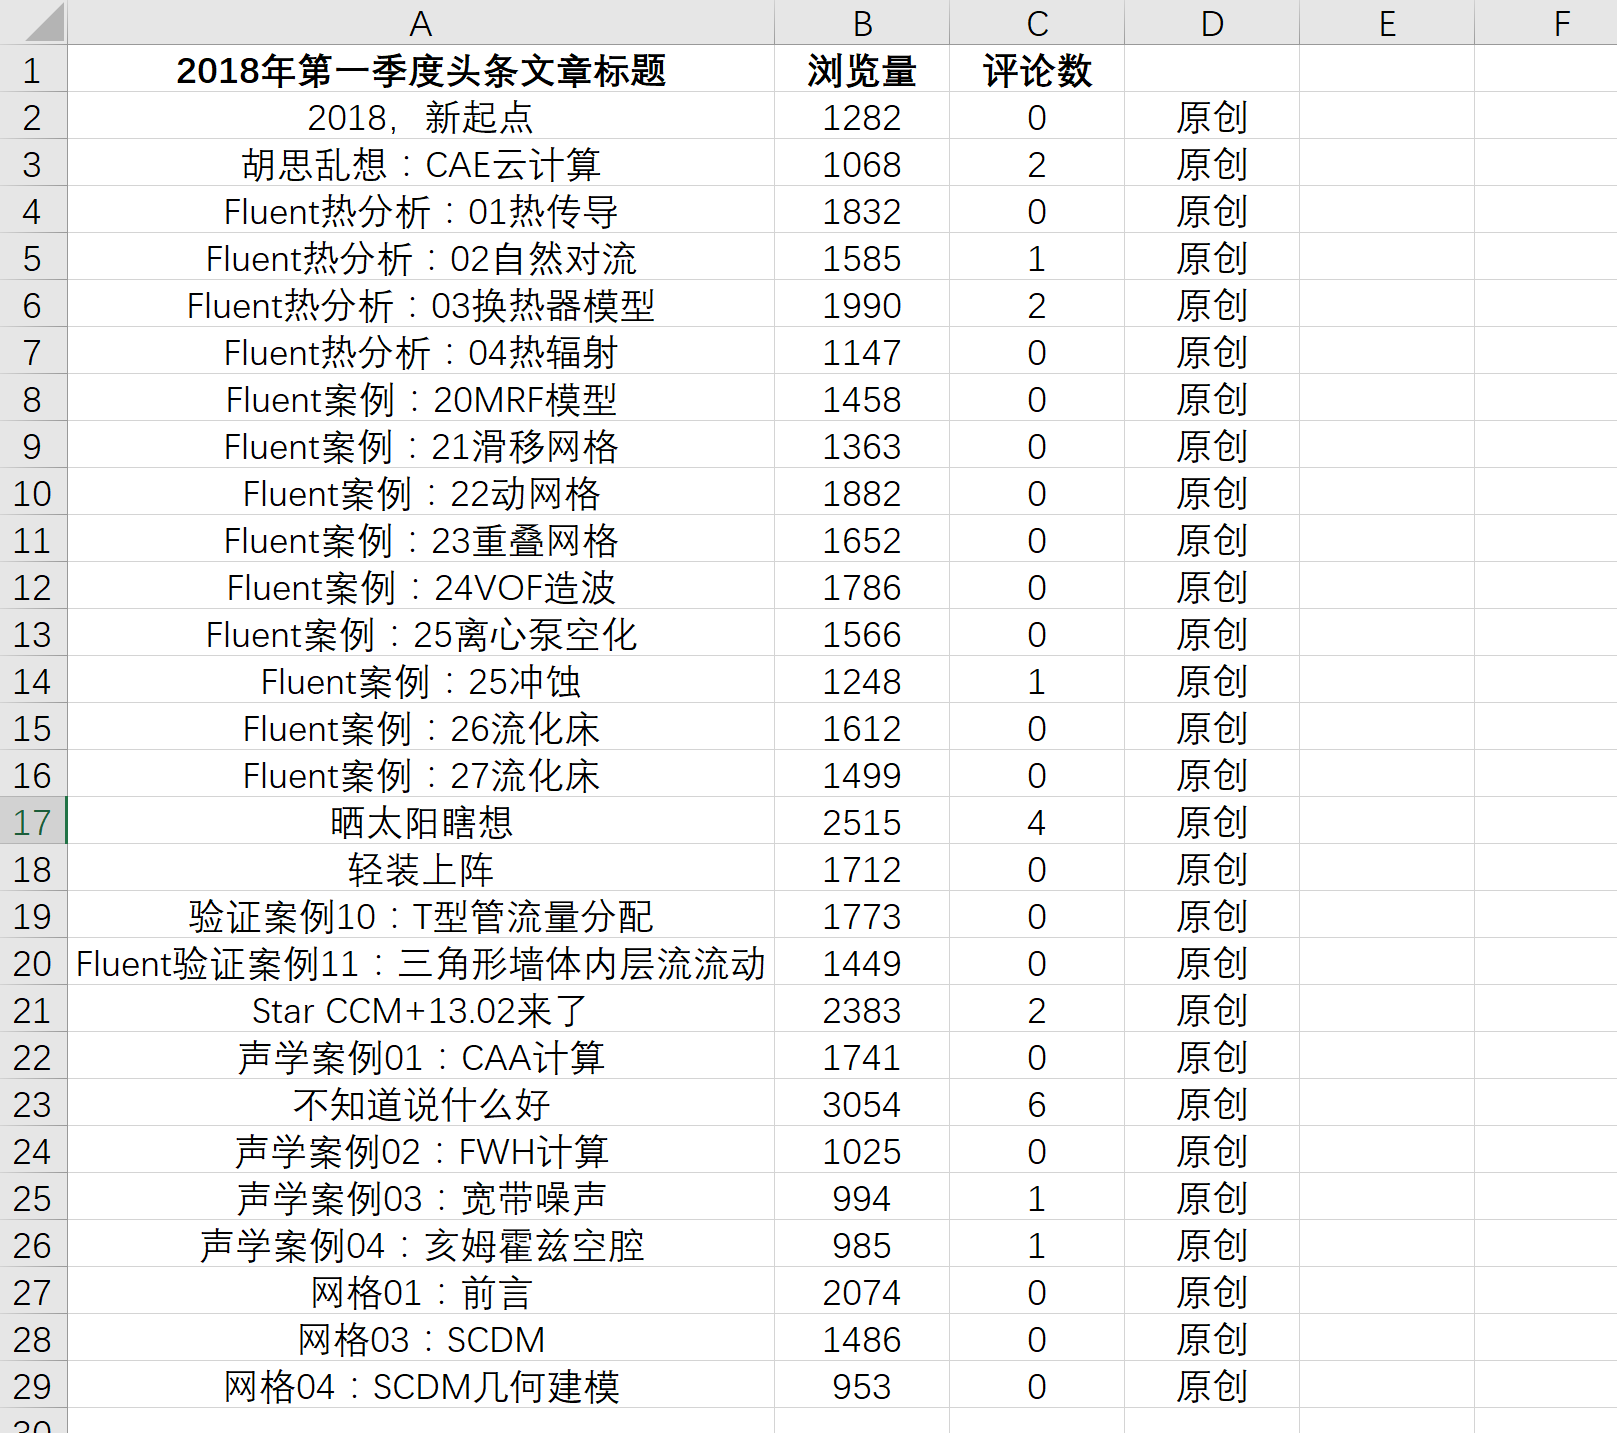Image resolution: width=1617 pixels, height=1433 pixels.
Task: Select cell 声学案例02：FWH计算
Action: coord(421,1150)
